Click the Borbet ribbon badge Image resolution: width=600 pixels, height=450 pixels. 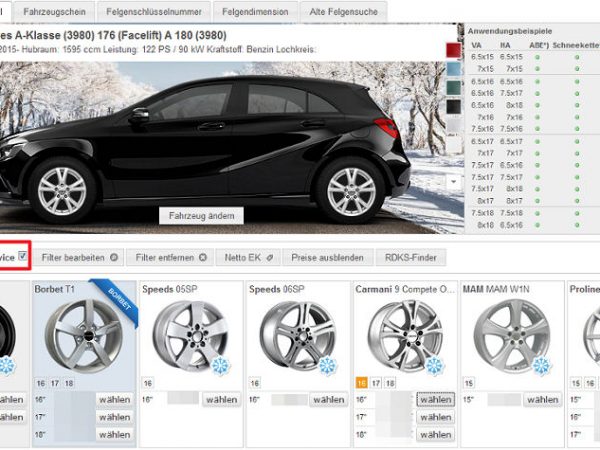click(117, 302)
